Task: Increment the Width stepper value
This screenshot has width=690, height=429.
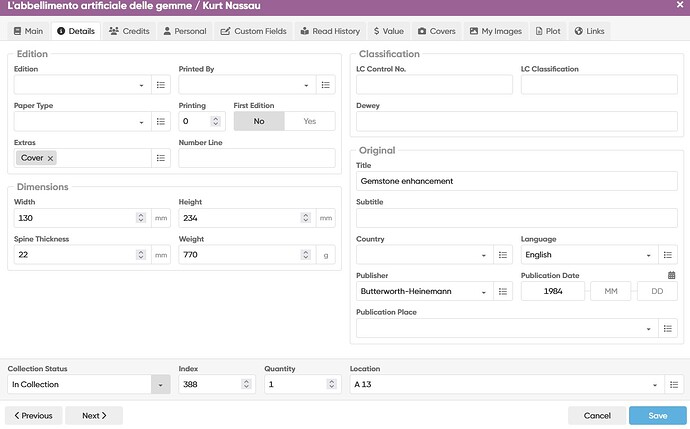Action: (141, 215)
